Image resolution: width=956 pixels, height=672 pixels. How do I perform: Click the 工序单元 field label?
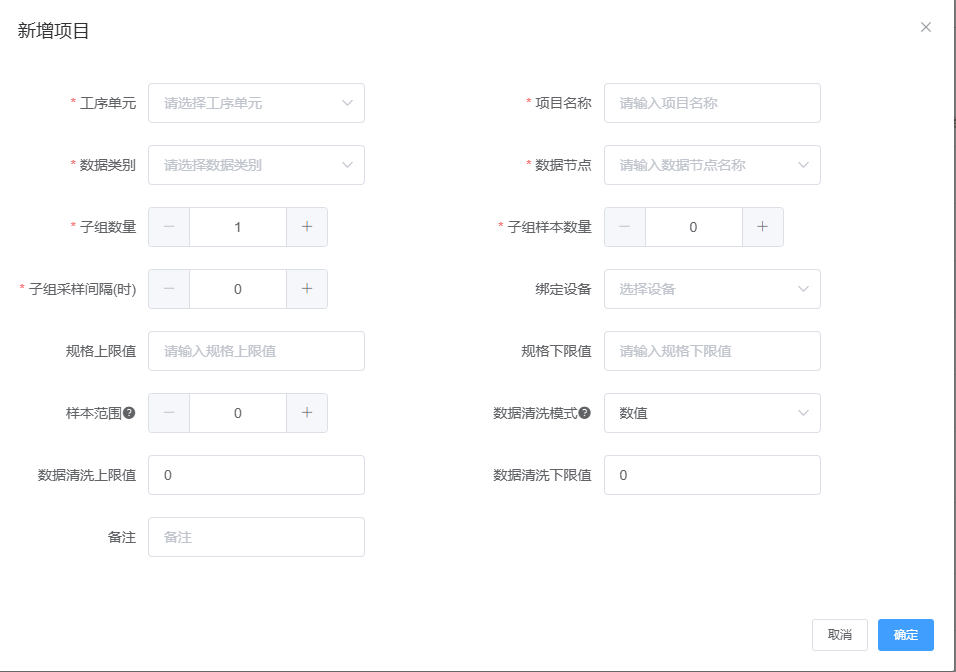[x=108, y=103]
